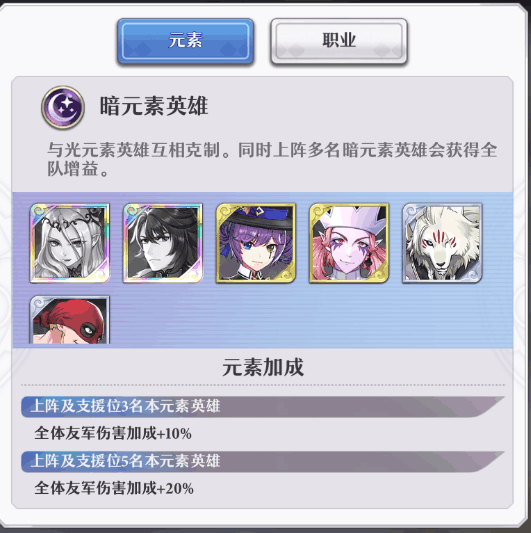Viewport: 531px width, 533px height.
Task: Click the 元素加成 section heading
Action: [x=263, y=367]
